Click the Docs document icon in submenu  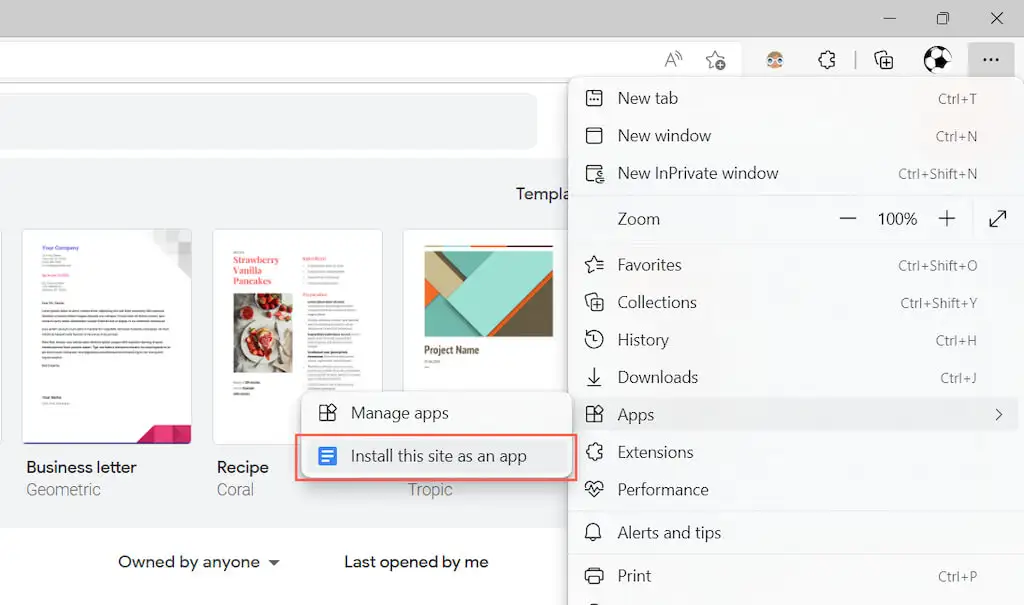point(327,456)
